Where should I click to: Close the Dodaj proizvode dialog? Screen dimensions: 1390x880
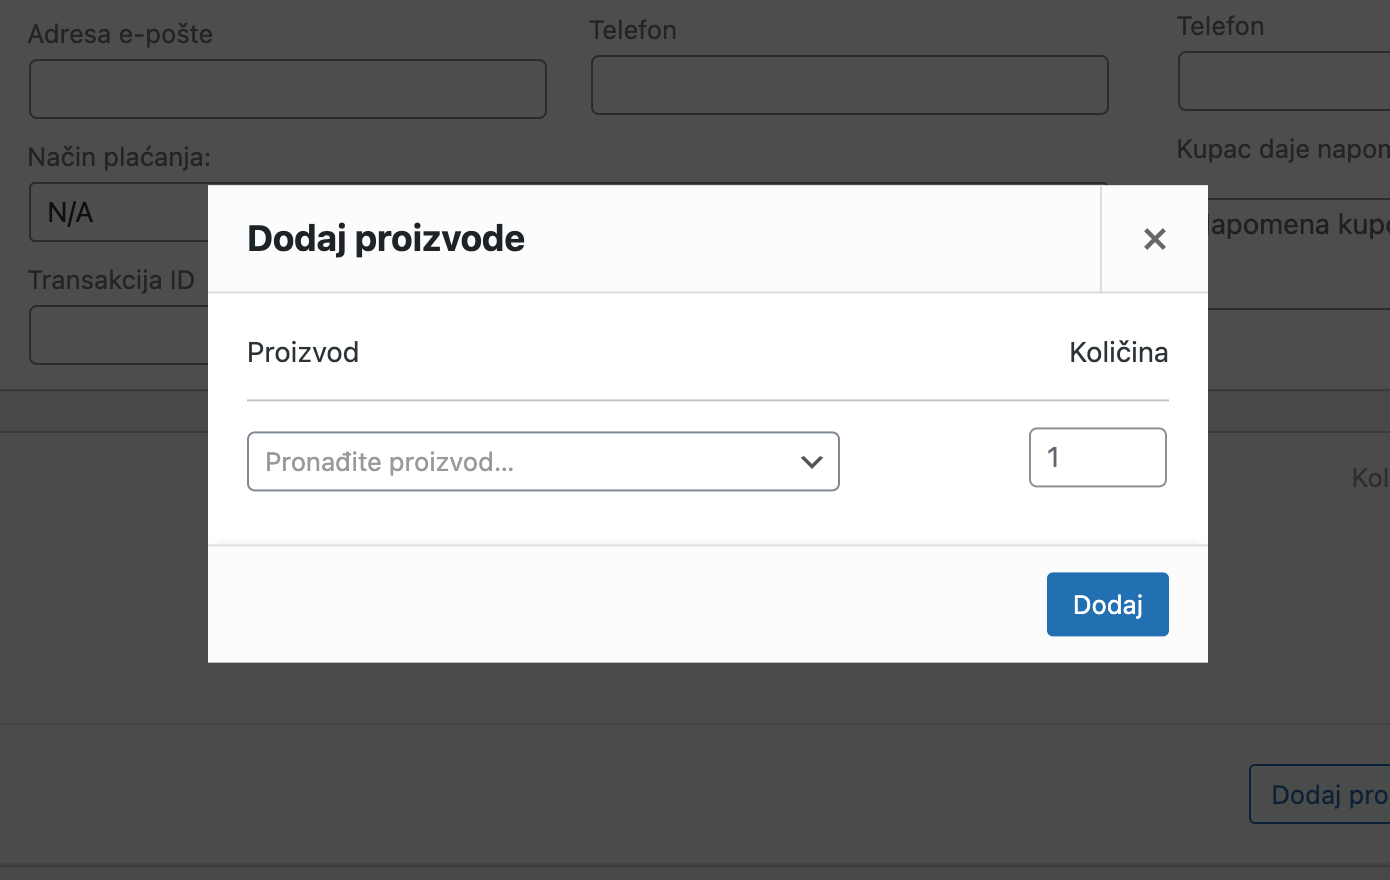(1154, 239)
